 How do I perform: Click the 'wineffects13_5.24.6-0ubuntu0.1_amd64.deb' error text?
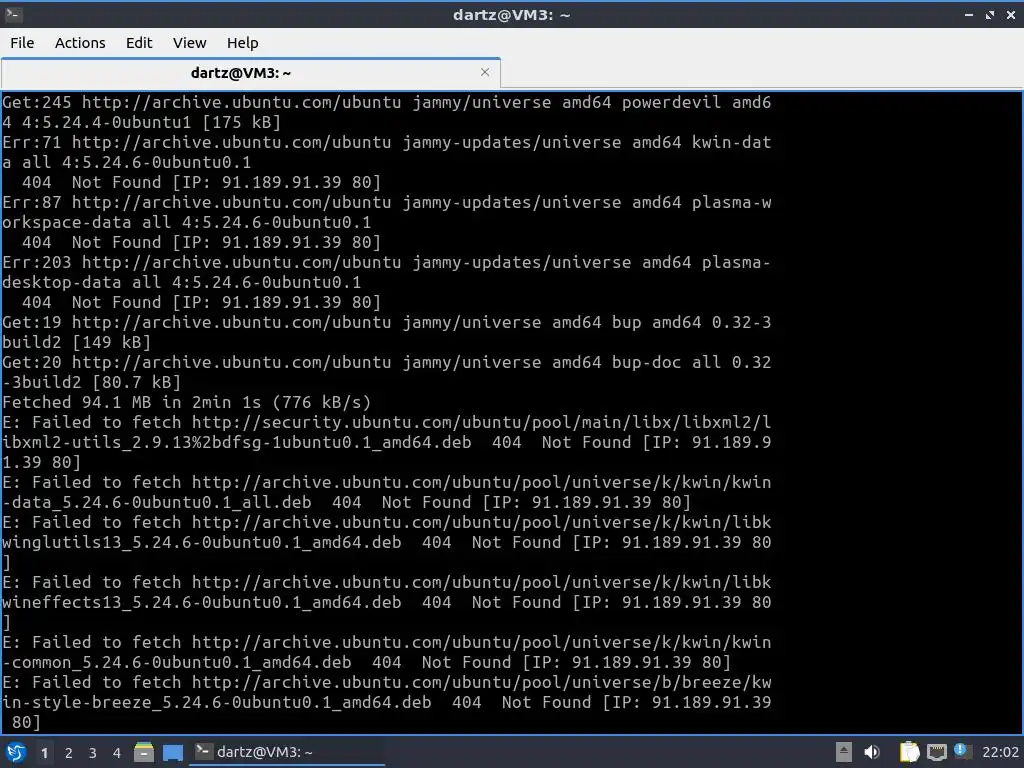tap(202, 602)
